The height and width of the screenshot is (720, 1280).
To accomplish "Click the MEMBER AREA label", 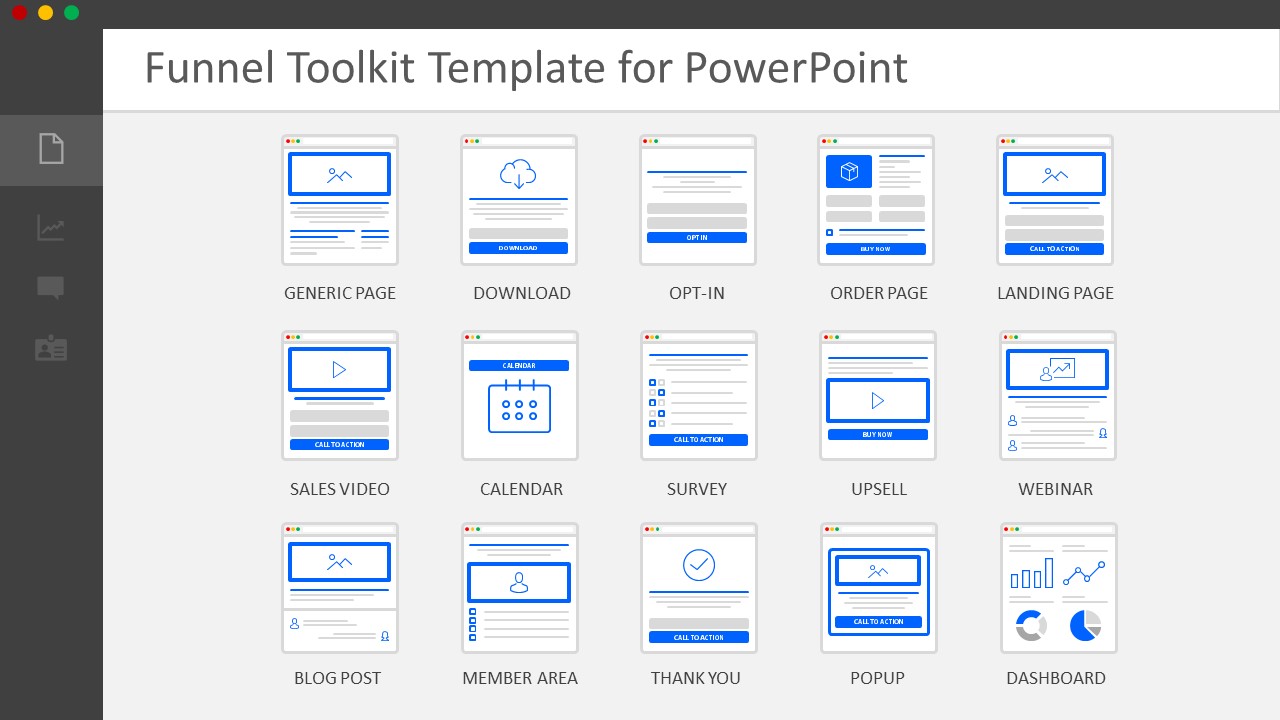I will click(520, 678).
